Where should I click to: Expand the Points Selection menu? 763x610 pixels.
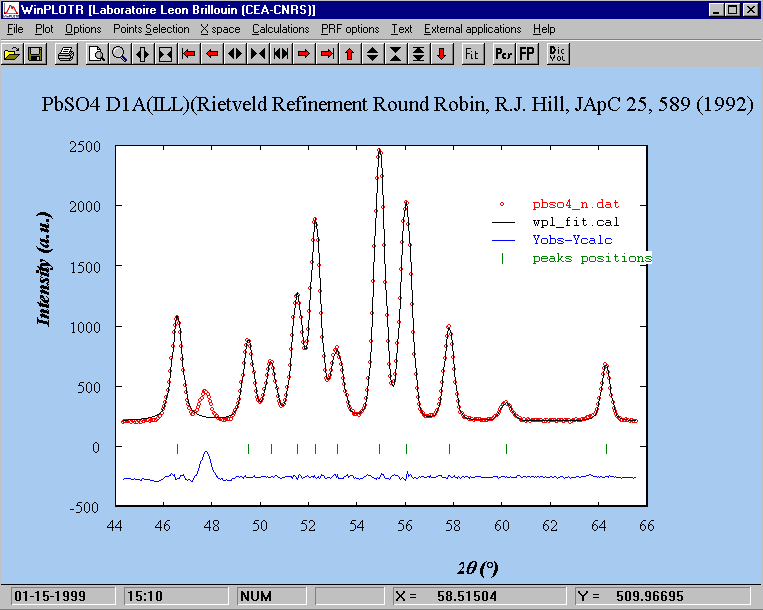pos(151,29)
